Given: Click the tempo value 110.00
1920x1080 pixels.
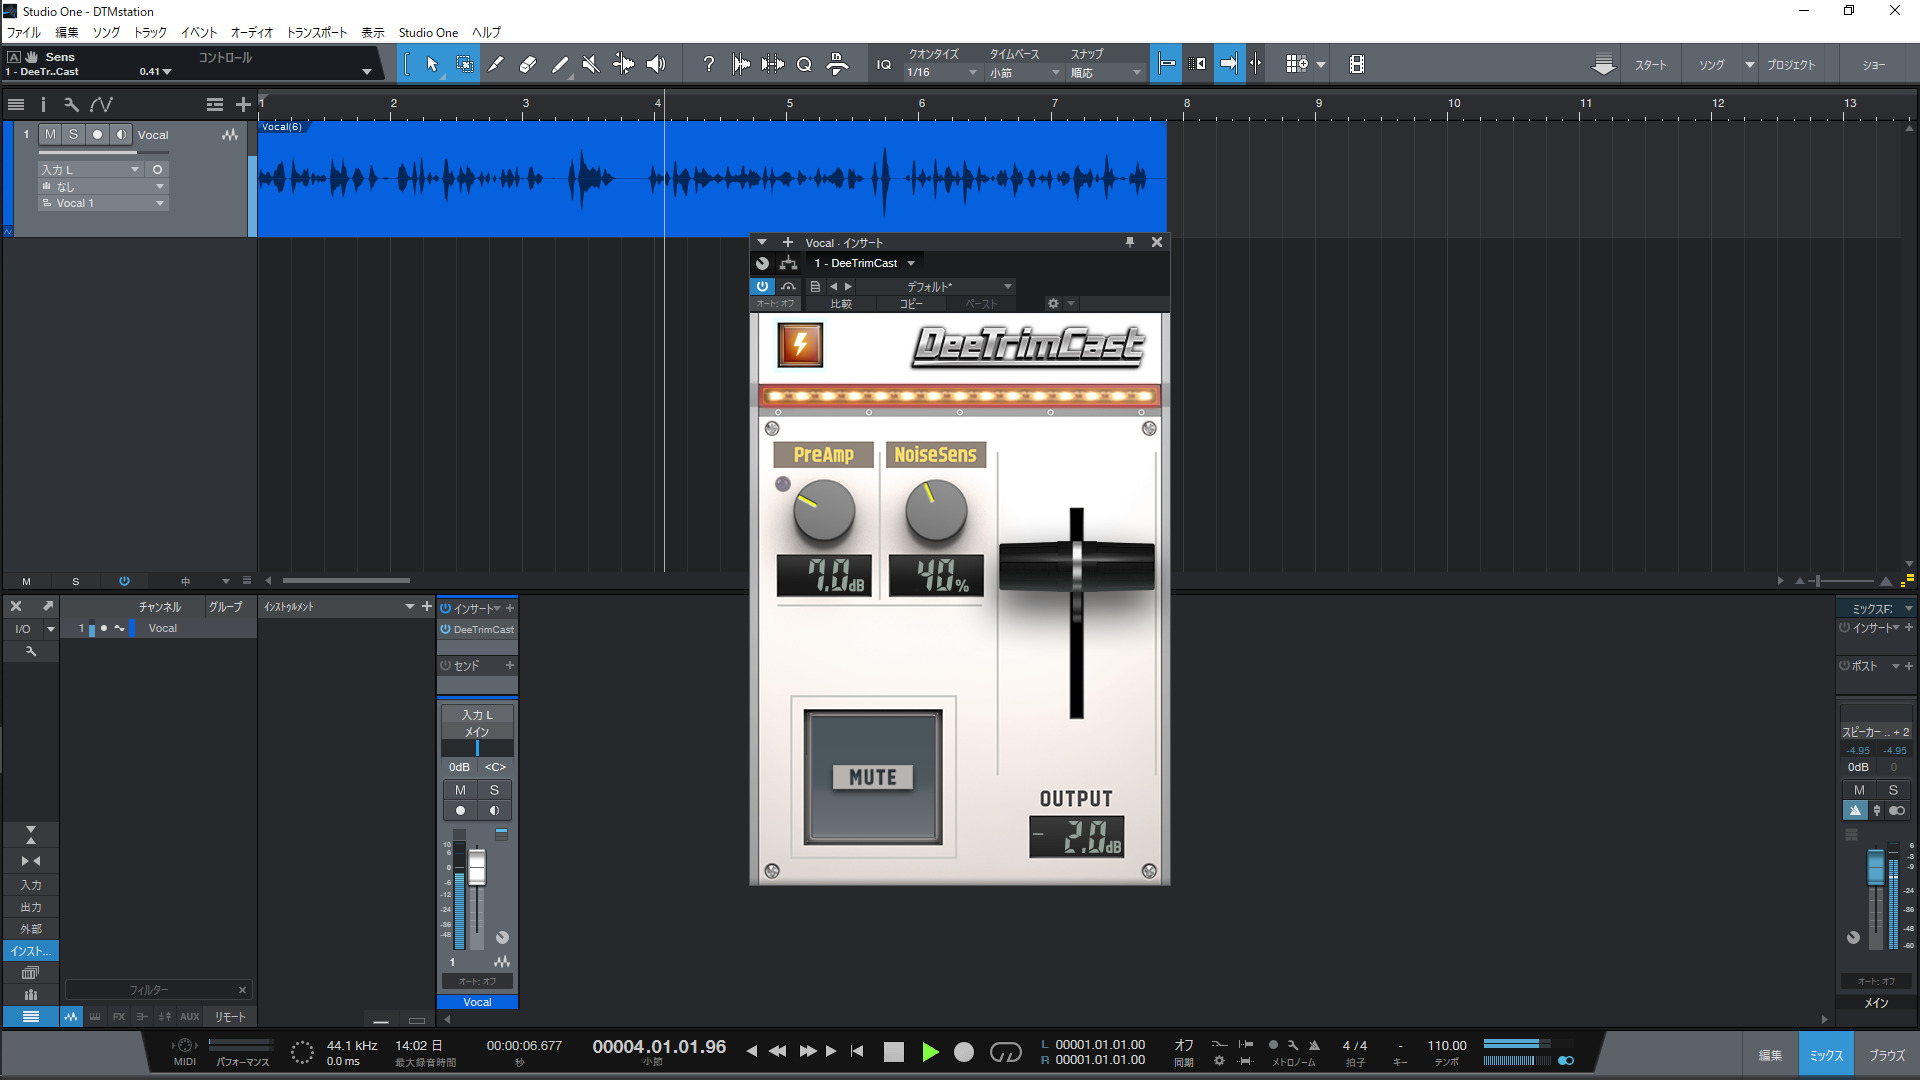Looking at the screenshot, I should click(x=1447, y=1045).
